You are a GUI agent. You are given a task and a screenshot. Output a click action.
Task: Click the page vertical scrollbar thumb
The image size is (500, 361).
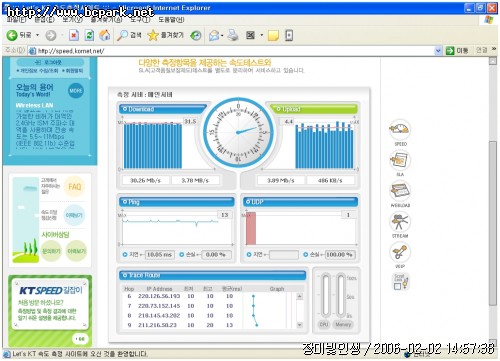(493, 223)
